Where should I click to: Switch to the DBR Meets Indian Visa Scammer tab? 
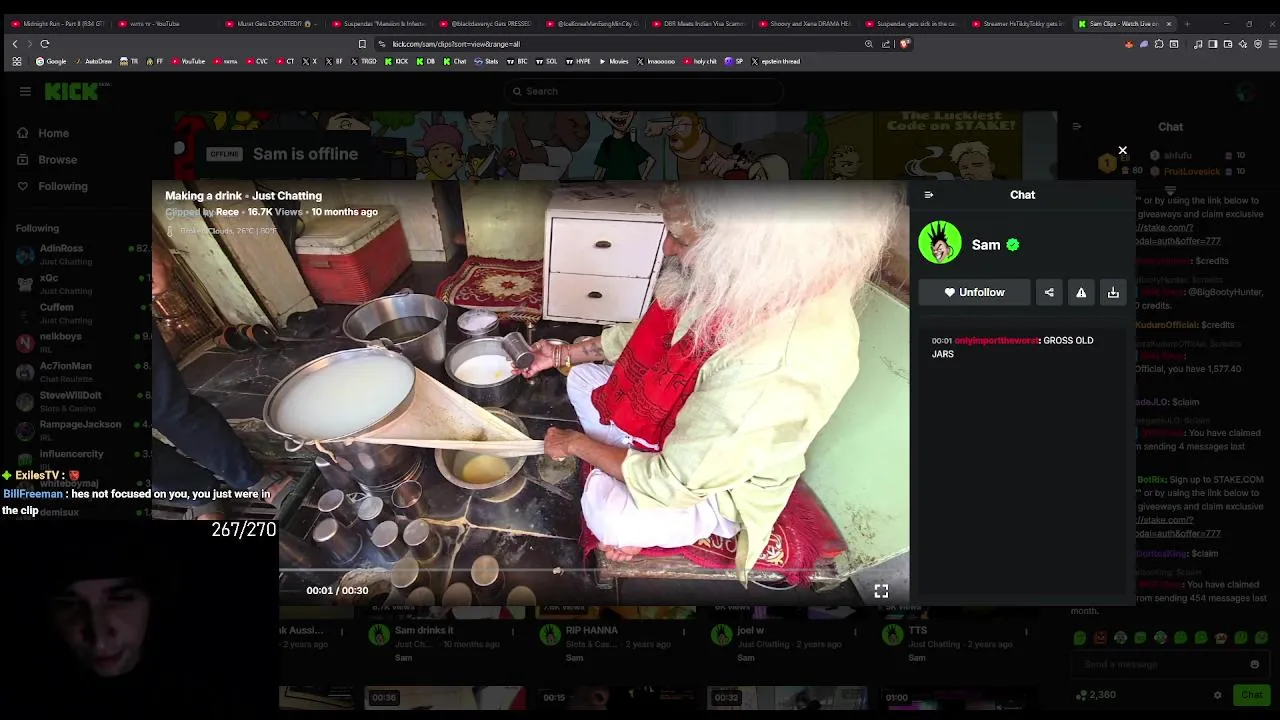[698, 23]
